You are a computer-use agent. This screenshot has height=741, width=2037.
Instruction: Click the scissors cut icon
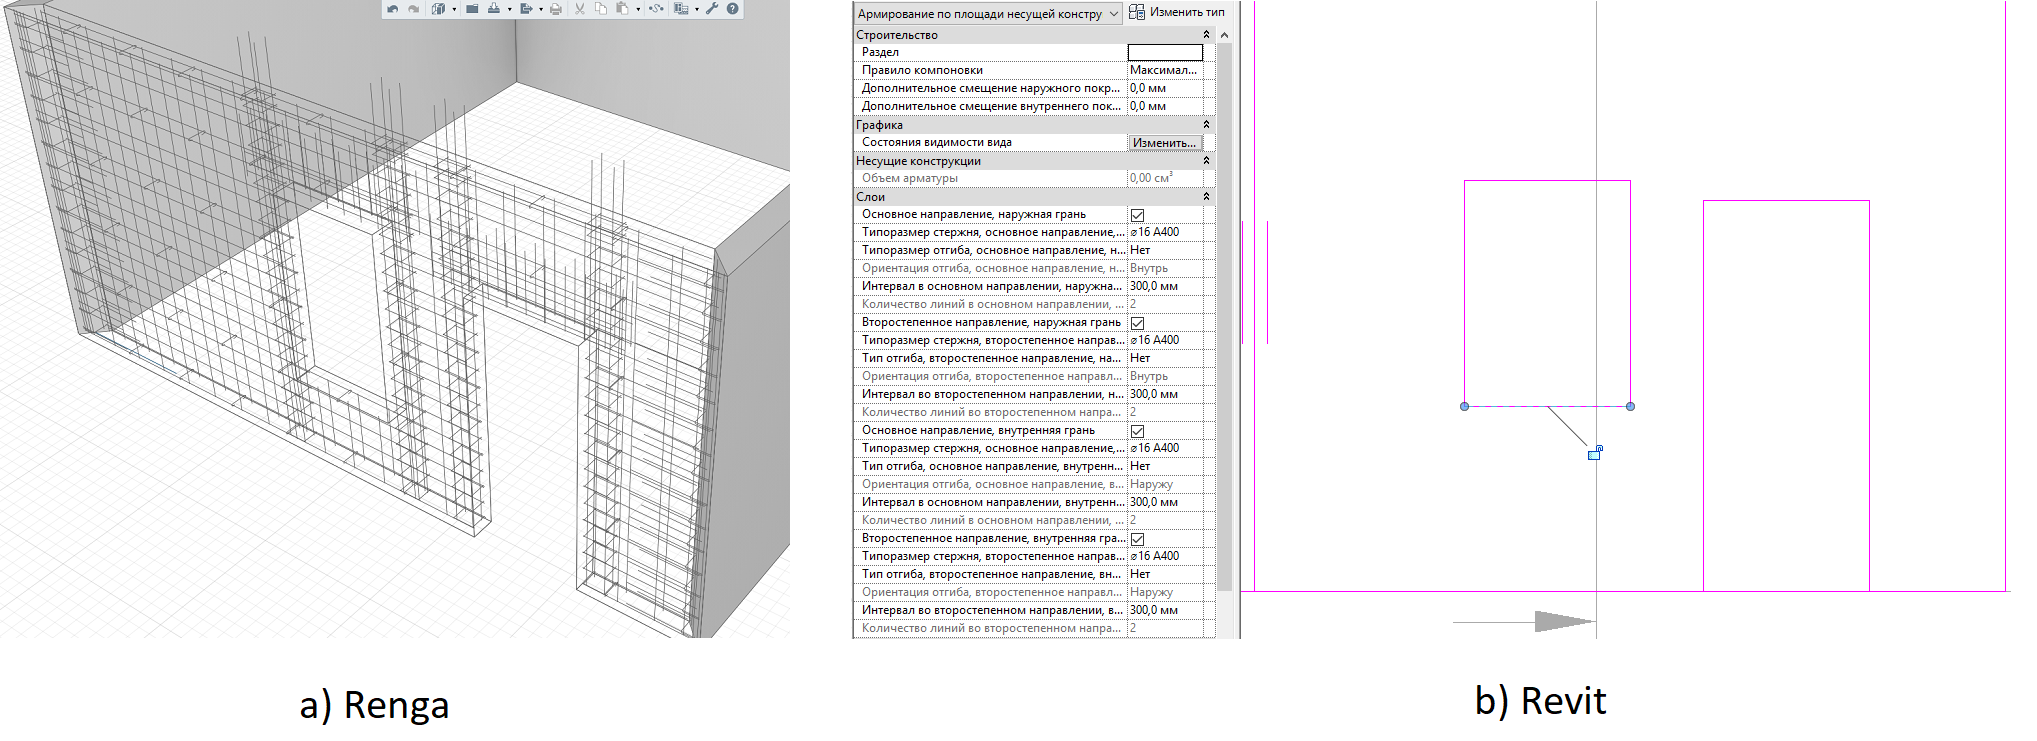click(x=580, y=9)
